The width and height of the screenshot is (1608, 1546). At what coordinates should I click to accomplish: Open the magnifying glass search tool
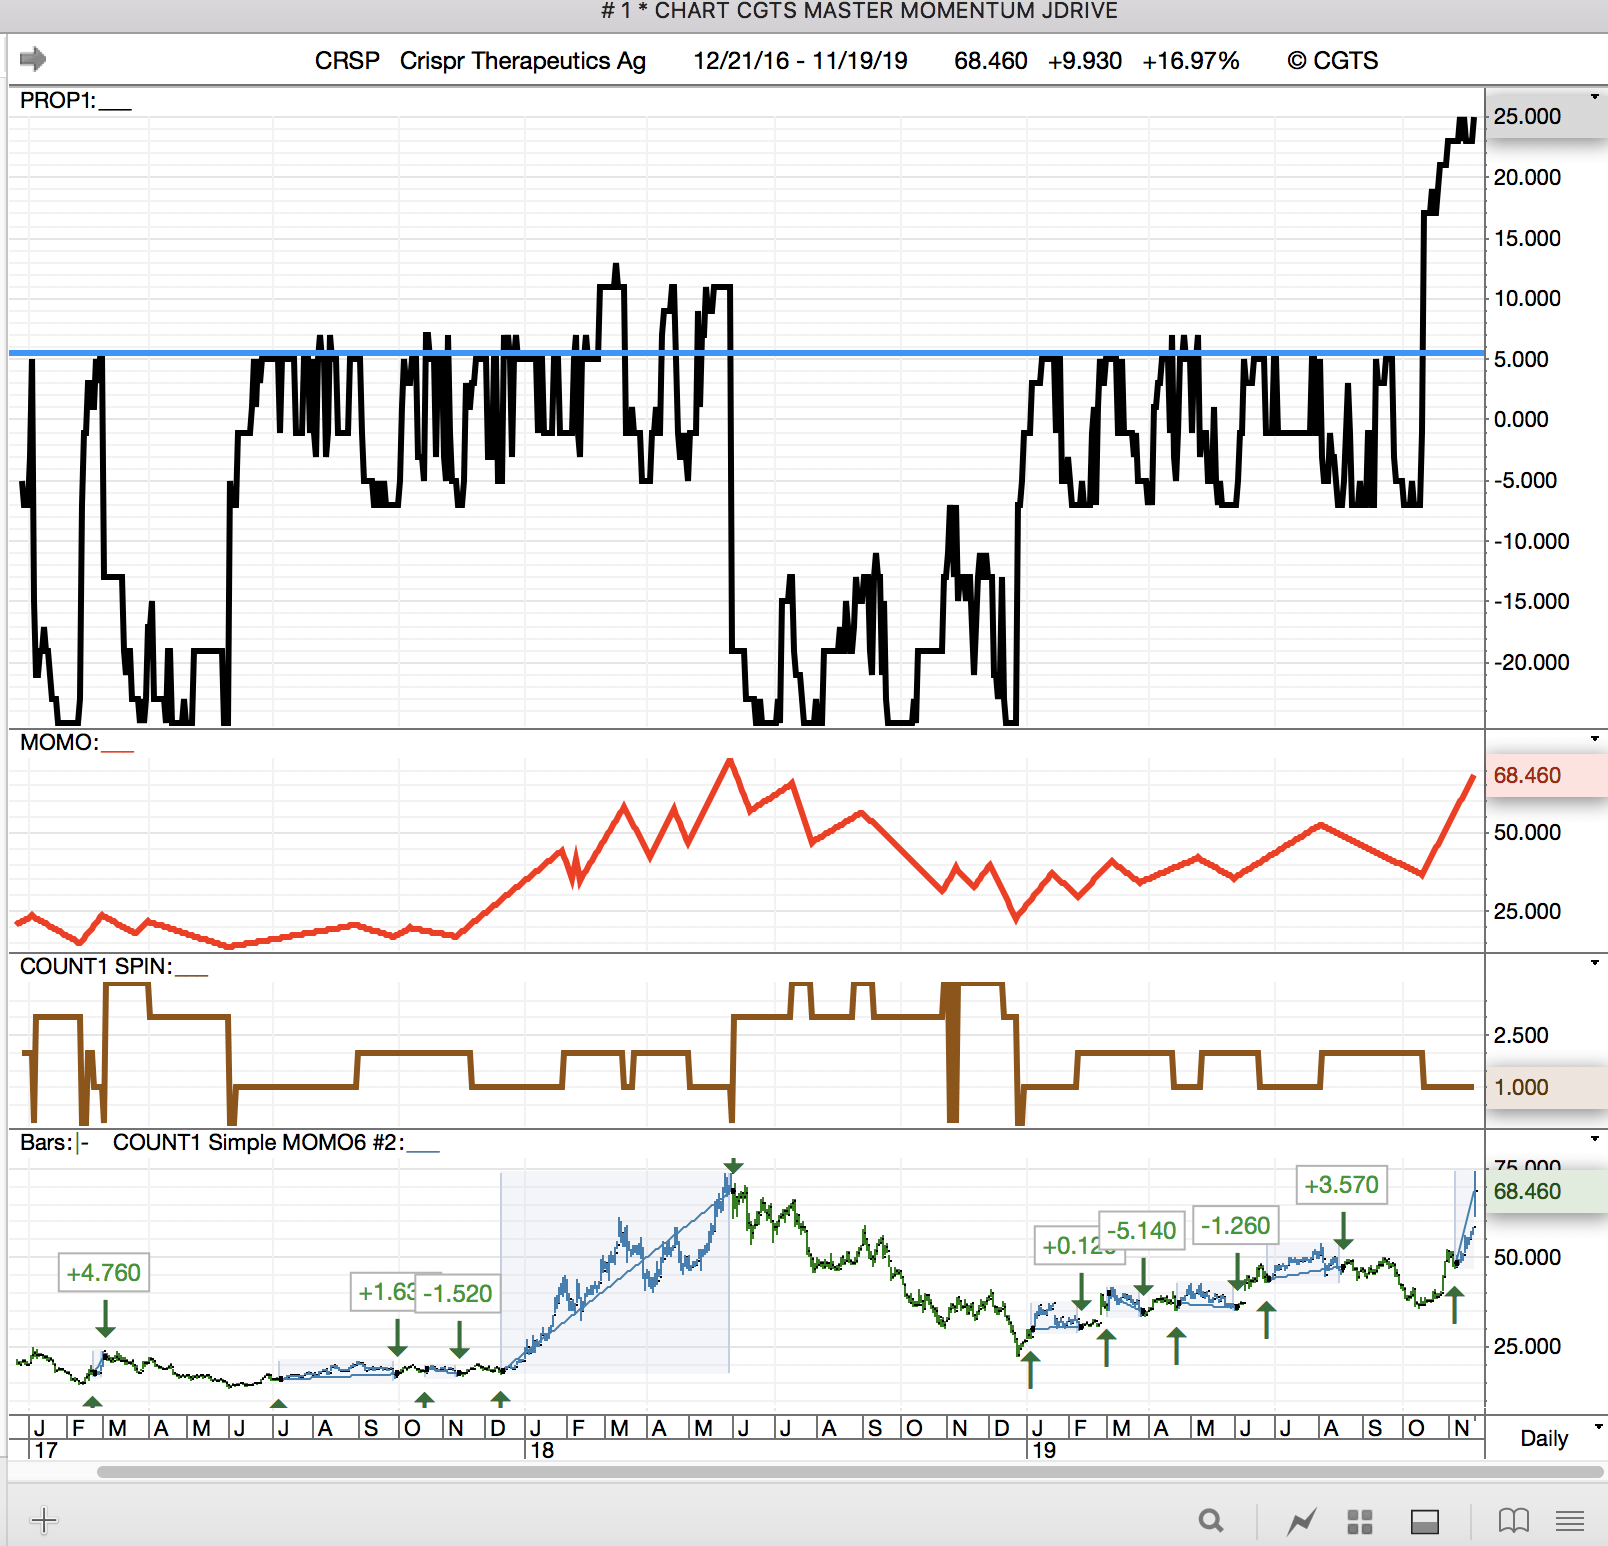1211,1521
